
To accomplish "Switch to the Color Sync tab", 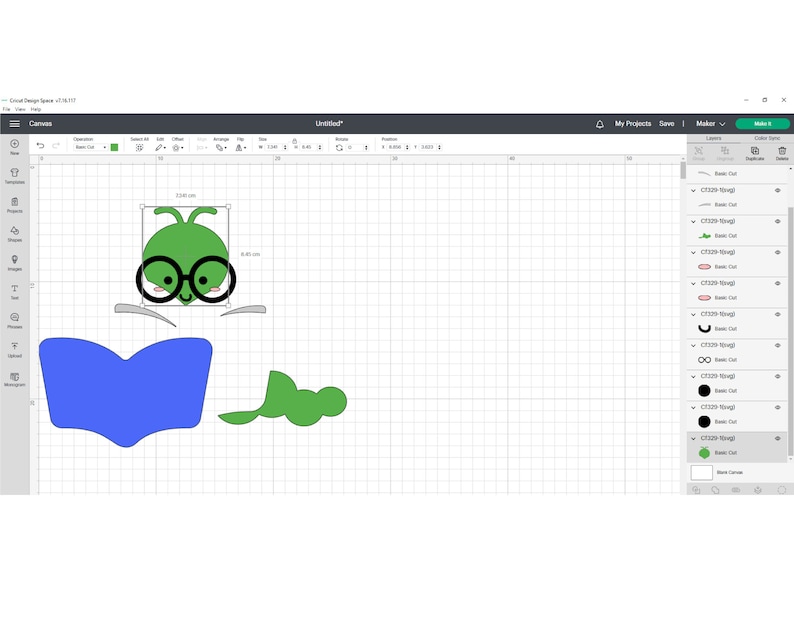I will coord(767,138).
